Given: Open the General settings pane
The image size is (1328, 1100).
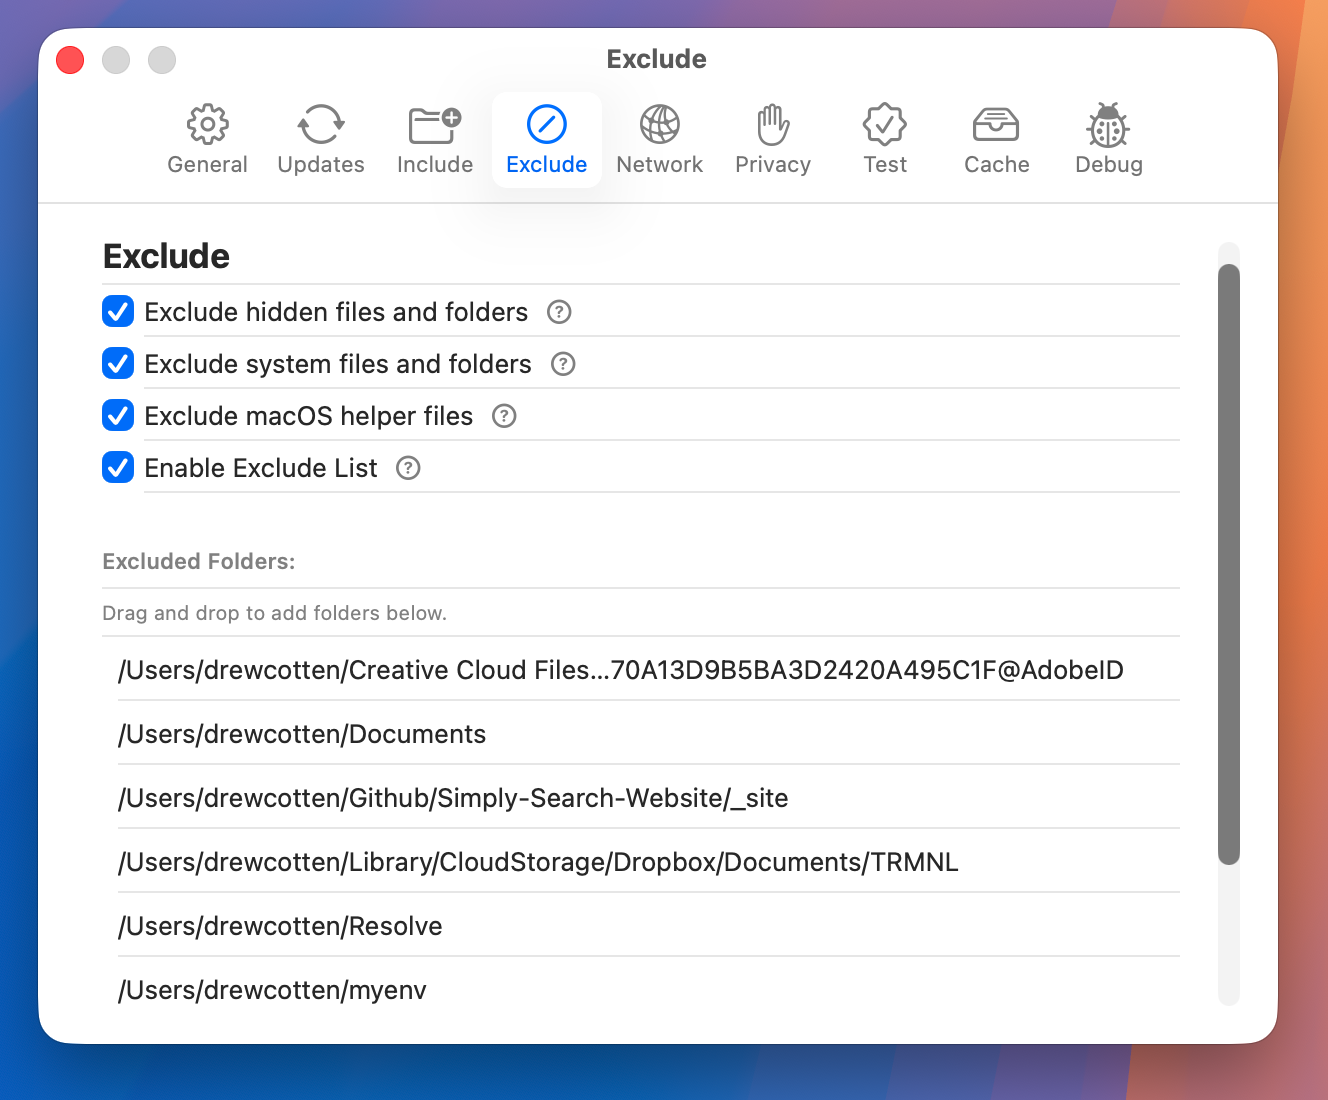Looking at the screenshot, I should pyautogui.click(x=207, y=138).
